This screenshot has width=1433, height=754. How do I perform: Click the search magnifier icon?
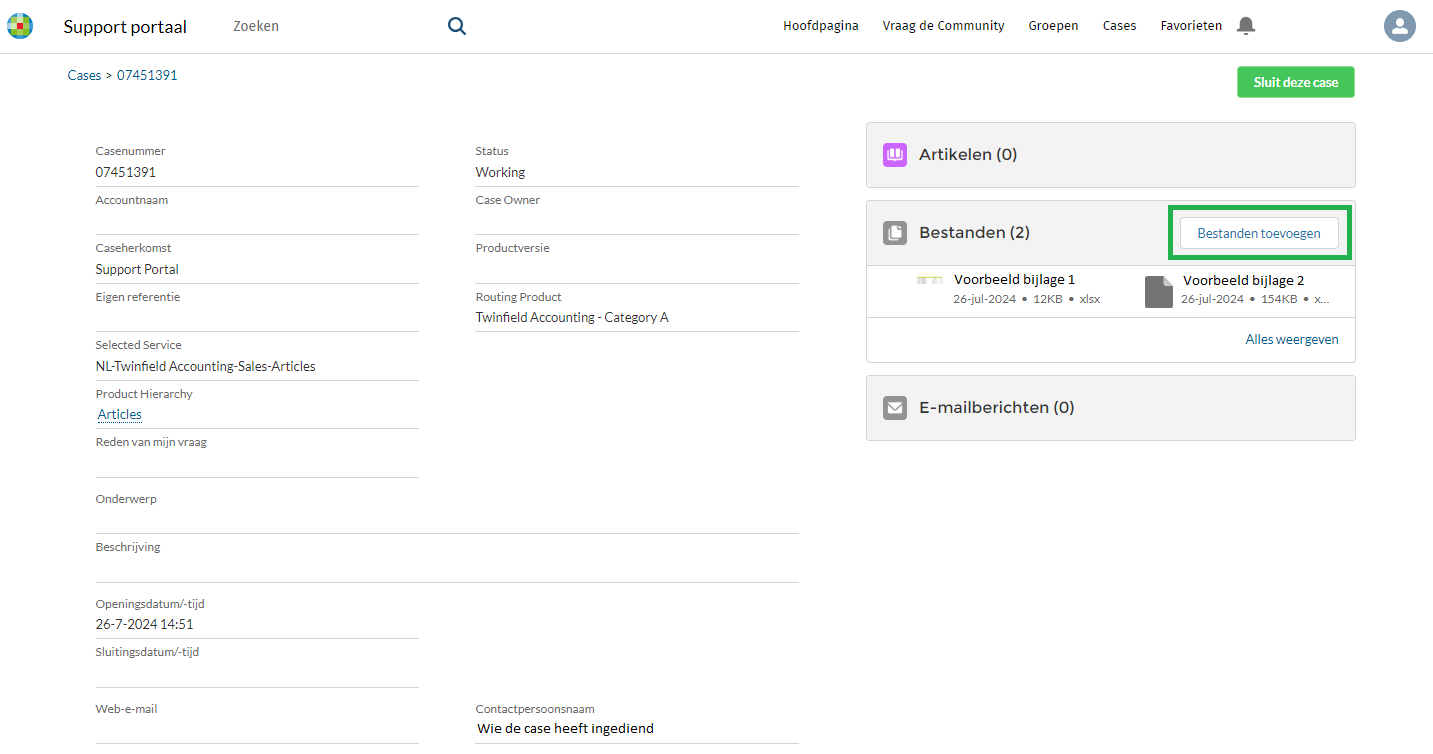(x=457, y=26)
